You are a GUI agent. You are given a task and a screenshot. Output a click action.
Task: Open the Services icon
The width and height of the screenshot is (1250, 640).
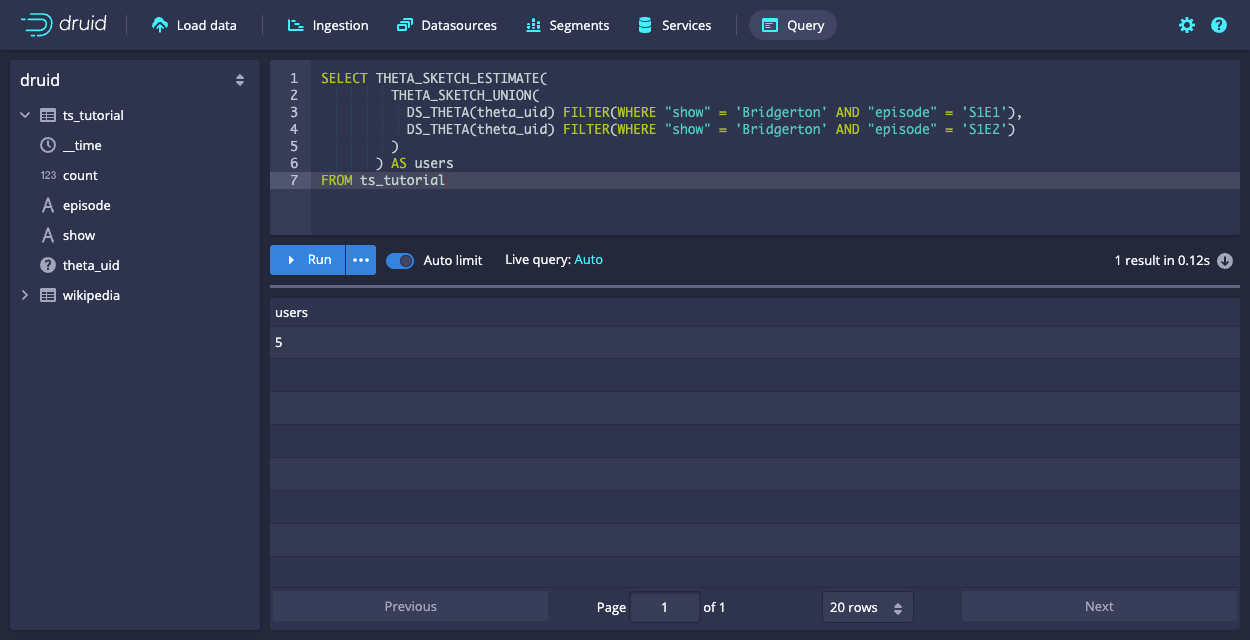[x=643, y=24]
